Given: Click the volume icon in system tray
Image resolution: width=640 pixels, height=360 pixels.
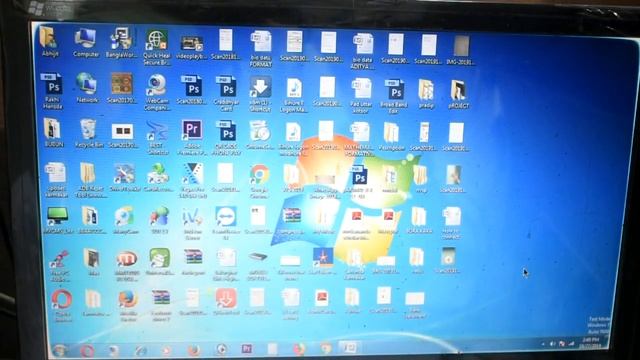Looking at the screenshot, I should point(552,344).
